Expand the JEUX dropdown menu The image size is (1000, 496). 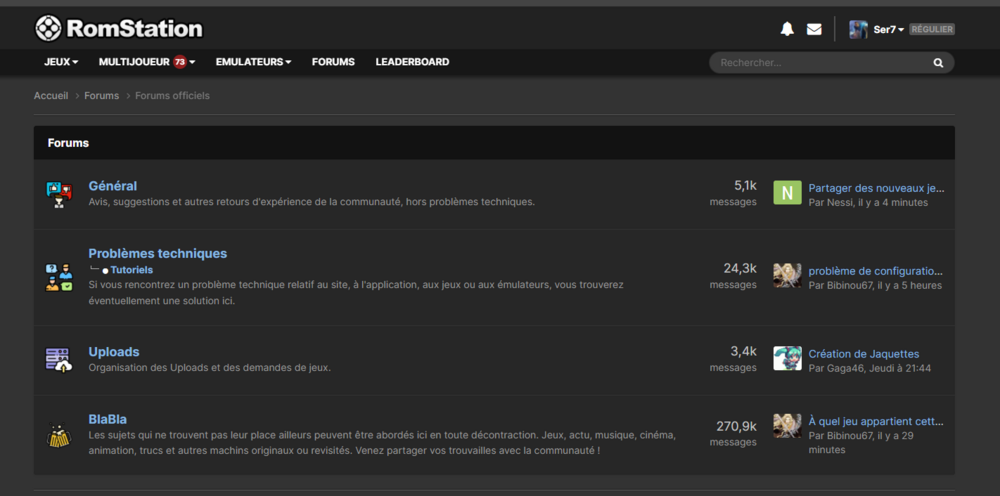pyautogui.click(x=61, y=62)
